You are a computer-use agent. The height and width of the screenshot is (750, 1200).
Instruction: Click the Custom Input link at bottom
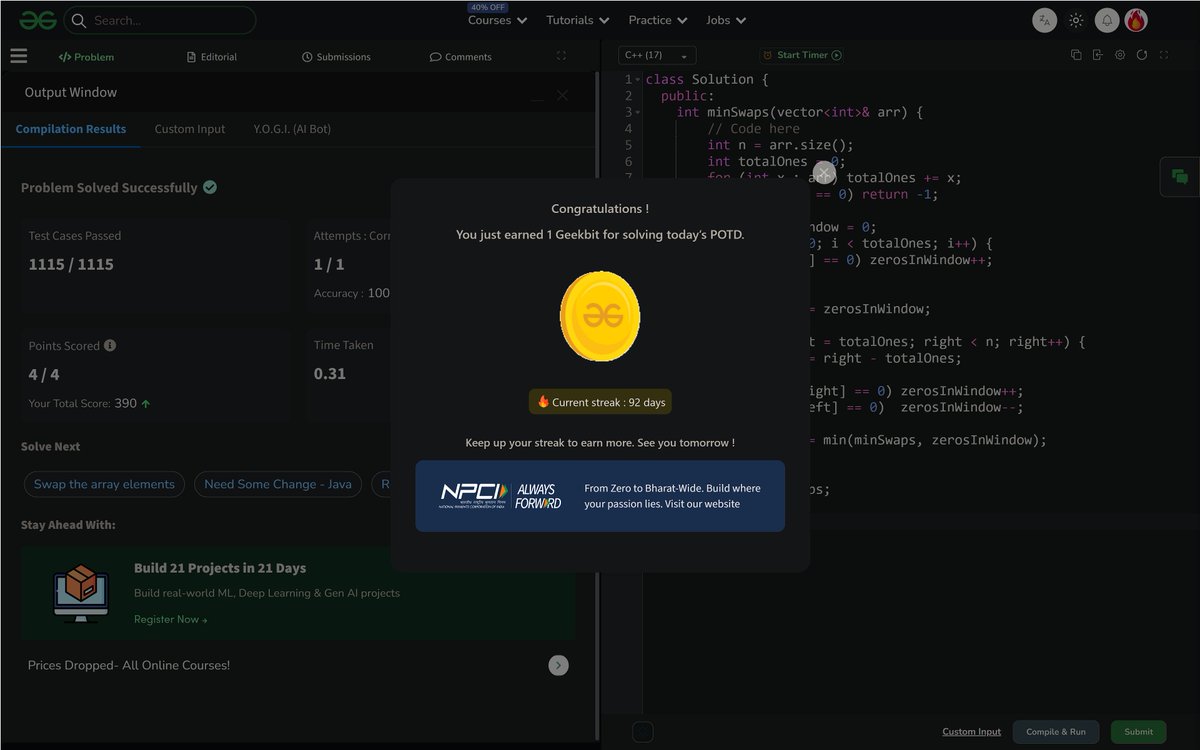pyautogui.click(x=971, y=732)
